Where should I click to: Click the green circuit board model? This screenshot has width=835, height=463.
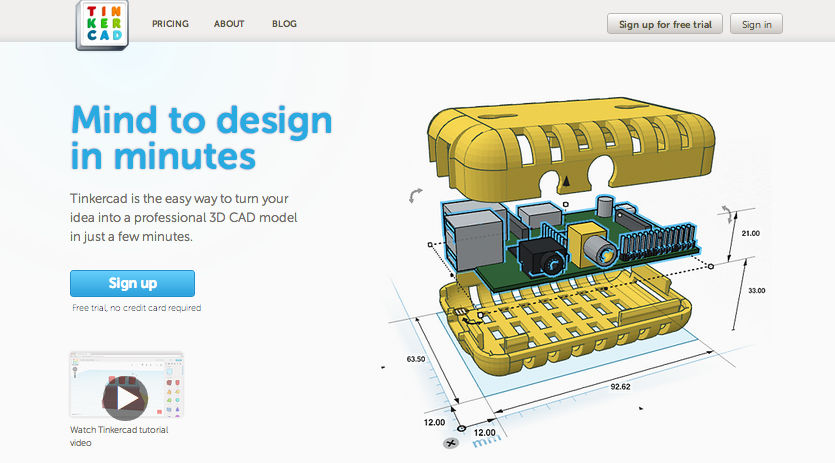(x=570, y=245)
